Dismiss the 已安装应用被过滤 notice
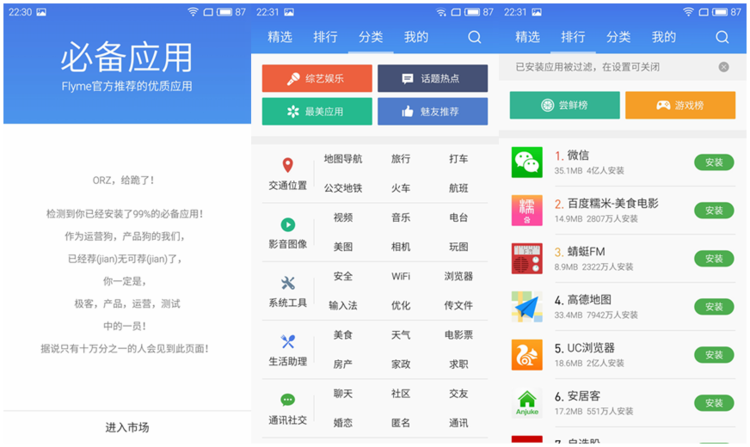 [724, 67]
